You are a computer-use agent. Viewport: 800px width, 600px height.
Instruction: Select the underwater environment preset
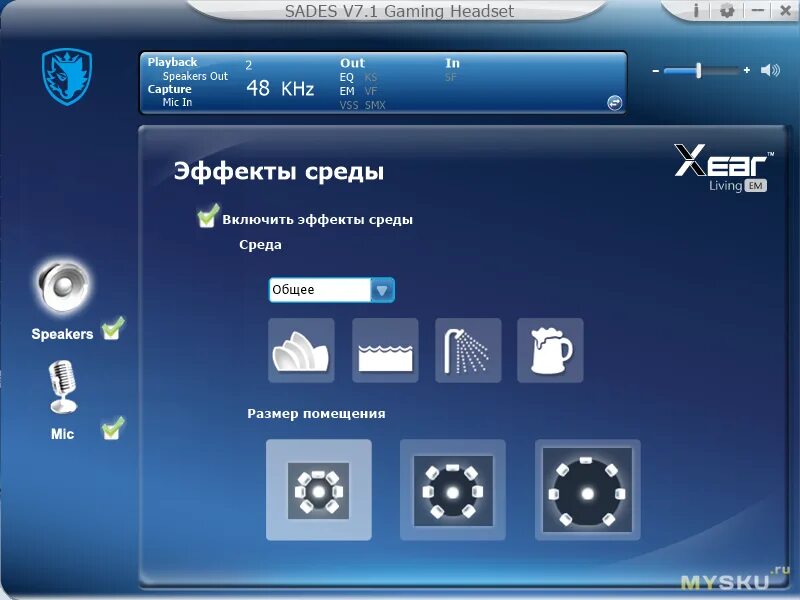click(385, 350)
